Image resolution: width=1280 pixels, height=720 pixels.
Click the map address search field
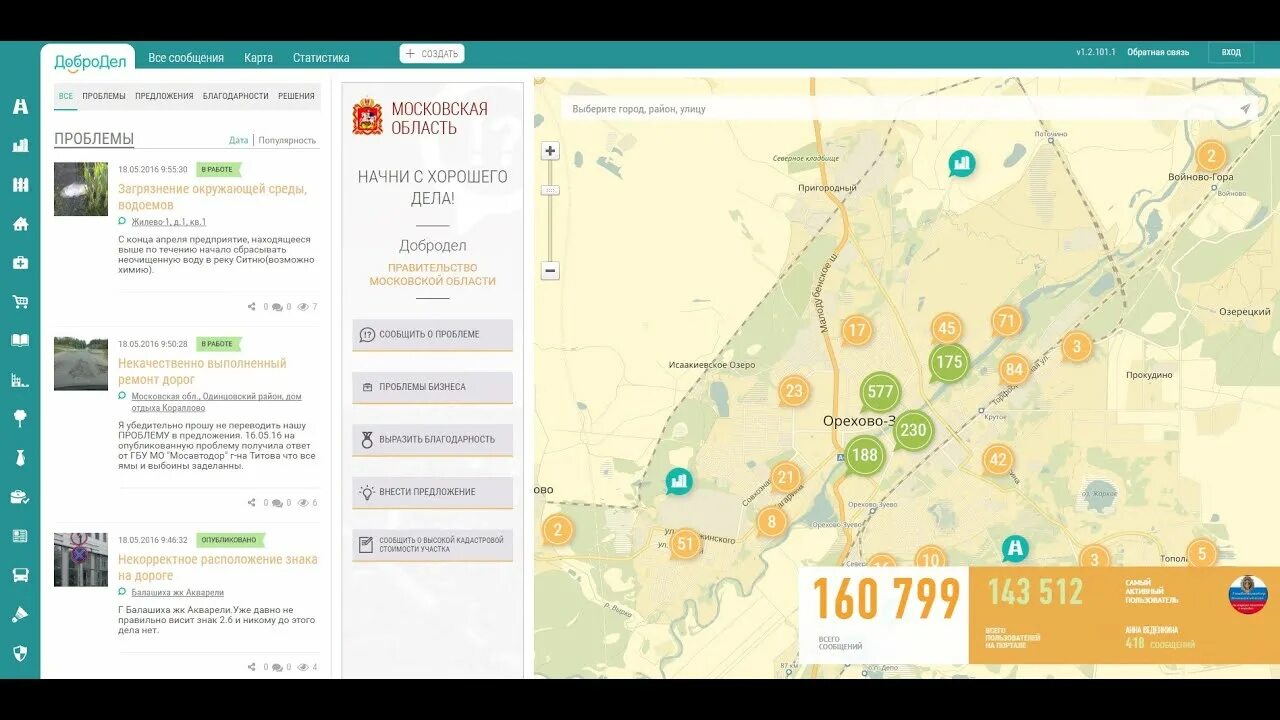(x=900, y=109)
